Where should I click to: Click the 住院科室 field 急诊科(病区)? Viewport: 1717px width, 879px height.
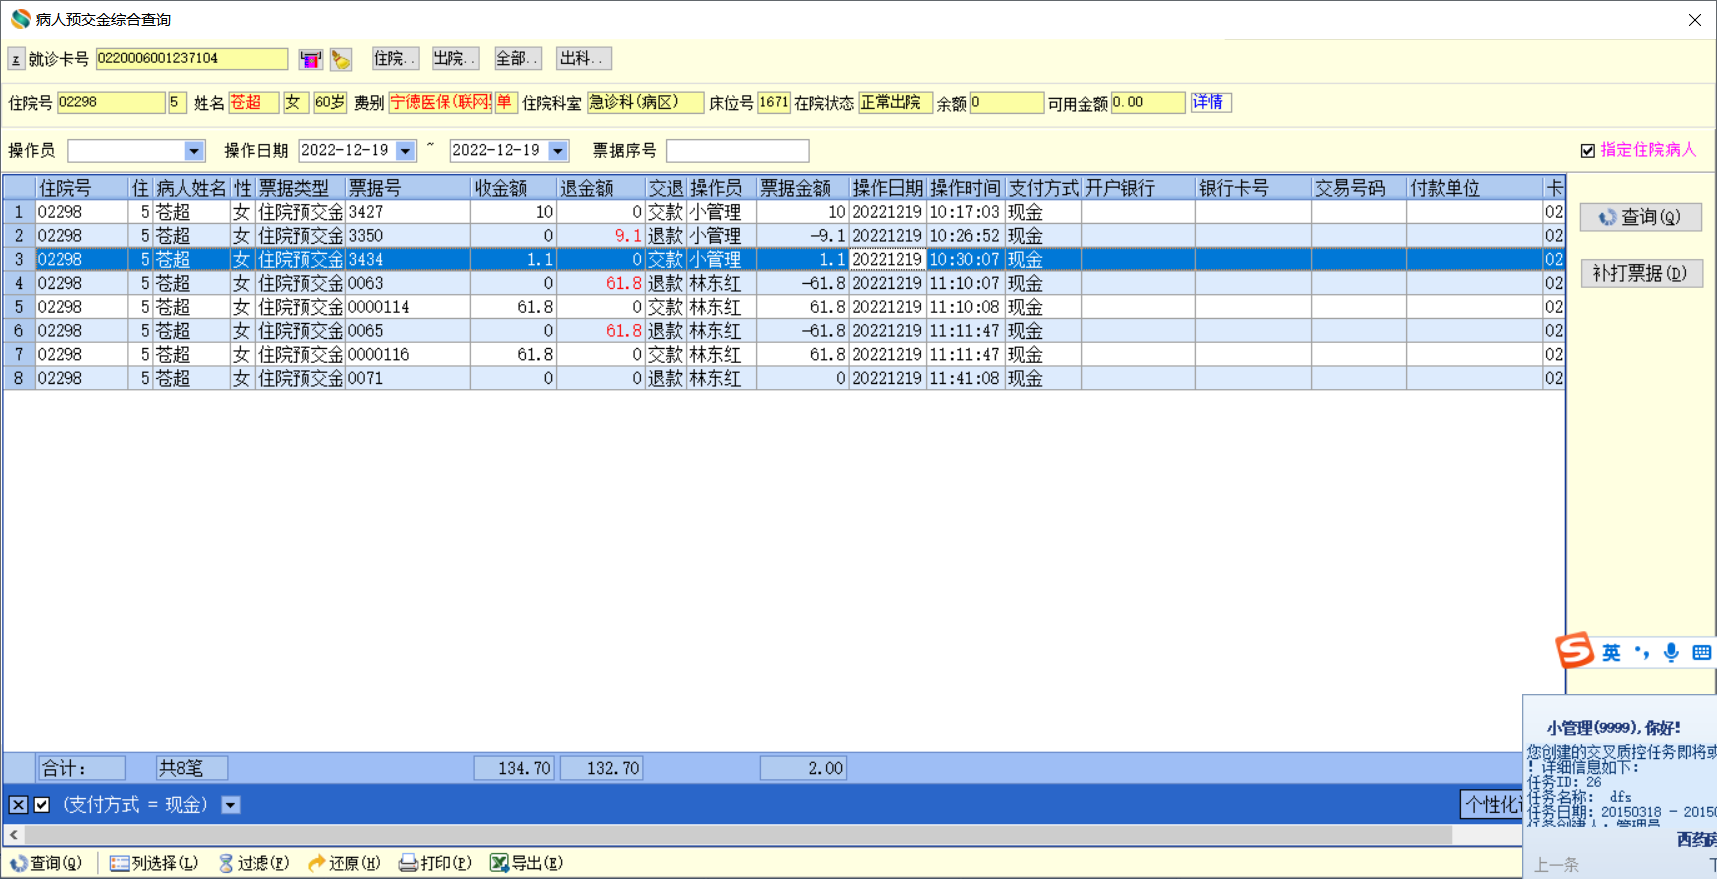644,102
